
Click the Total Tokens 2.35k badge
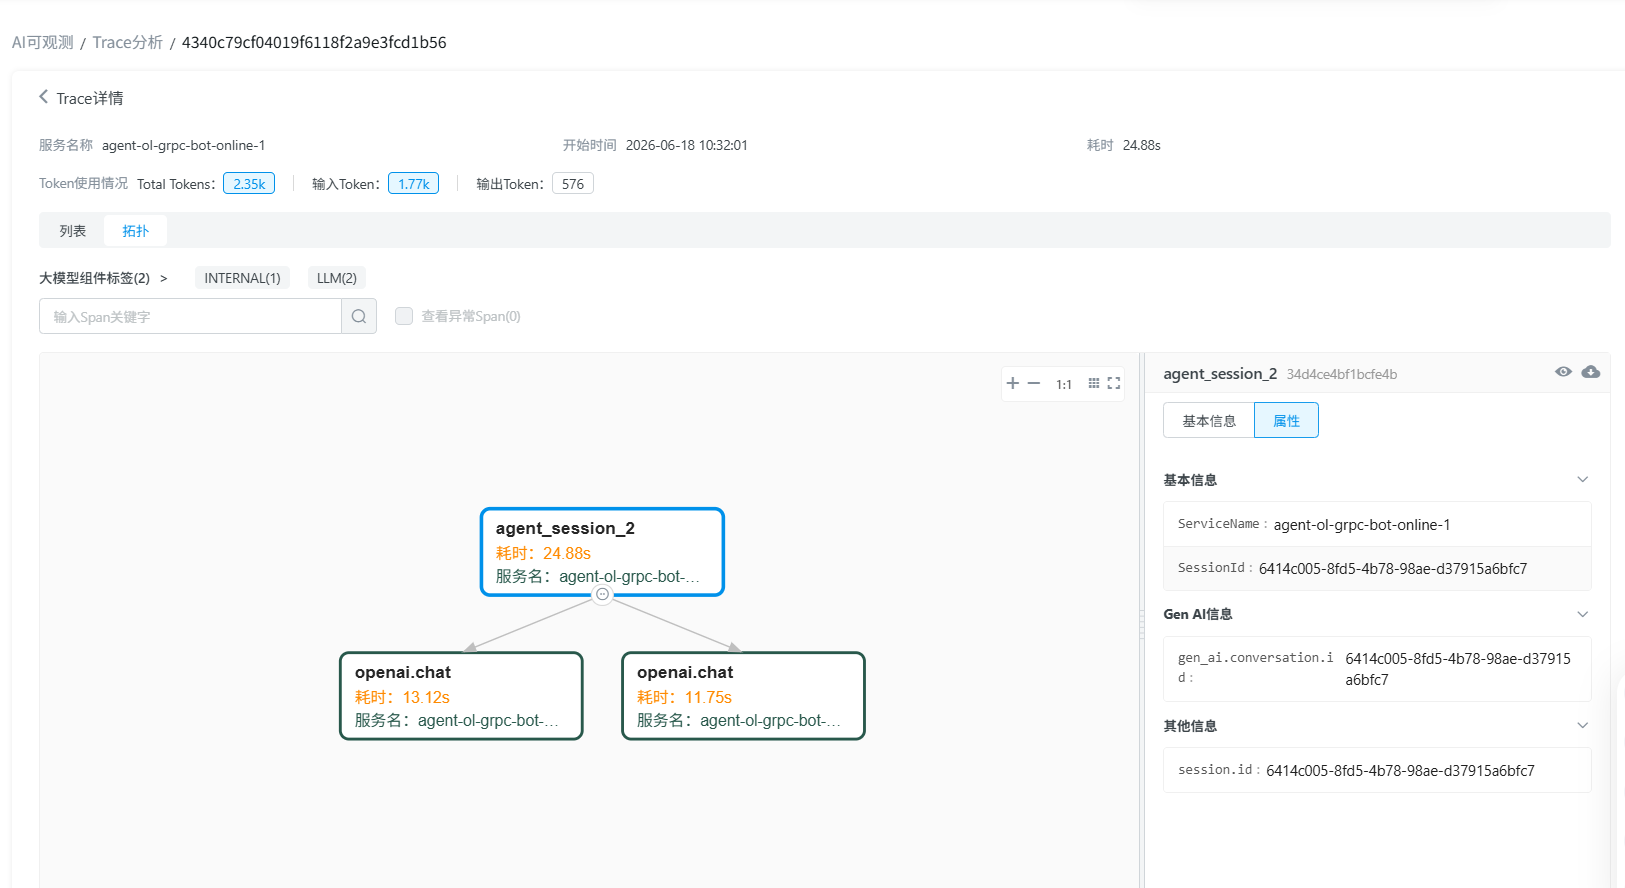tap(249, 184)
